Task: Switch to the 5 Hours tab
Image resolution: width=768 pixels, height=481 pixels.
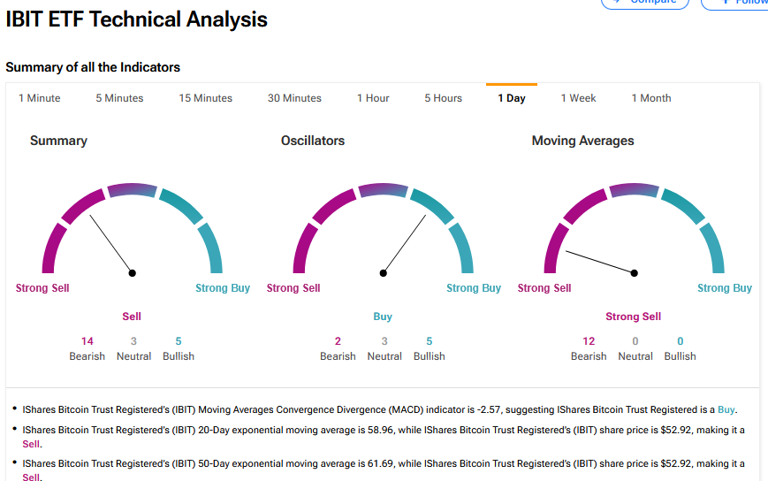Action: (443, 98)
